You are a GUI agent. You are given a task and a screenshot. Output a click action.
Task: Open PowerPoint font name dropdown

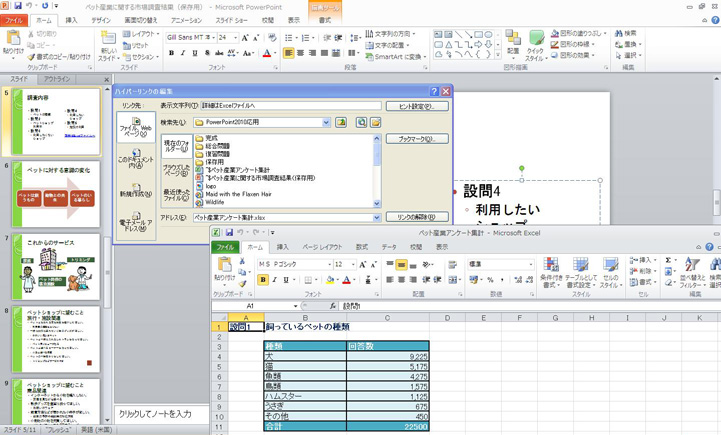(x=214, y=37)
